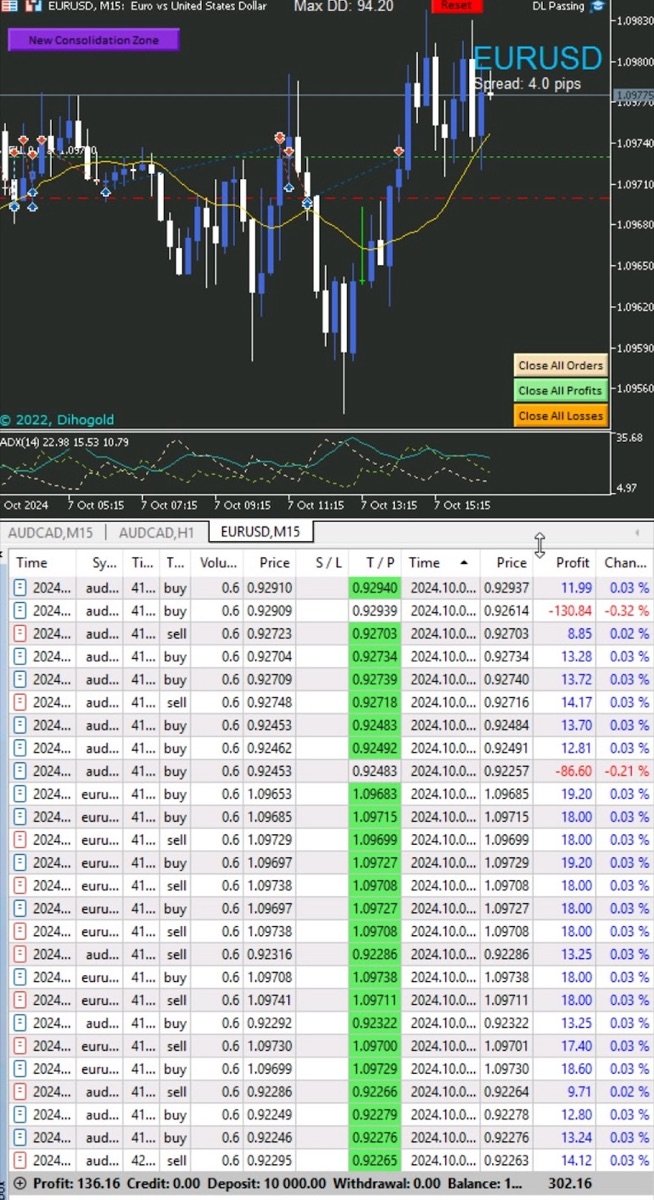Click the Max DD: 94.20 label
Image resolution: width=654 pixels, height=1200 pixels.
[343, 6]
